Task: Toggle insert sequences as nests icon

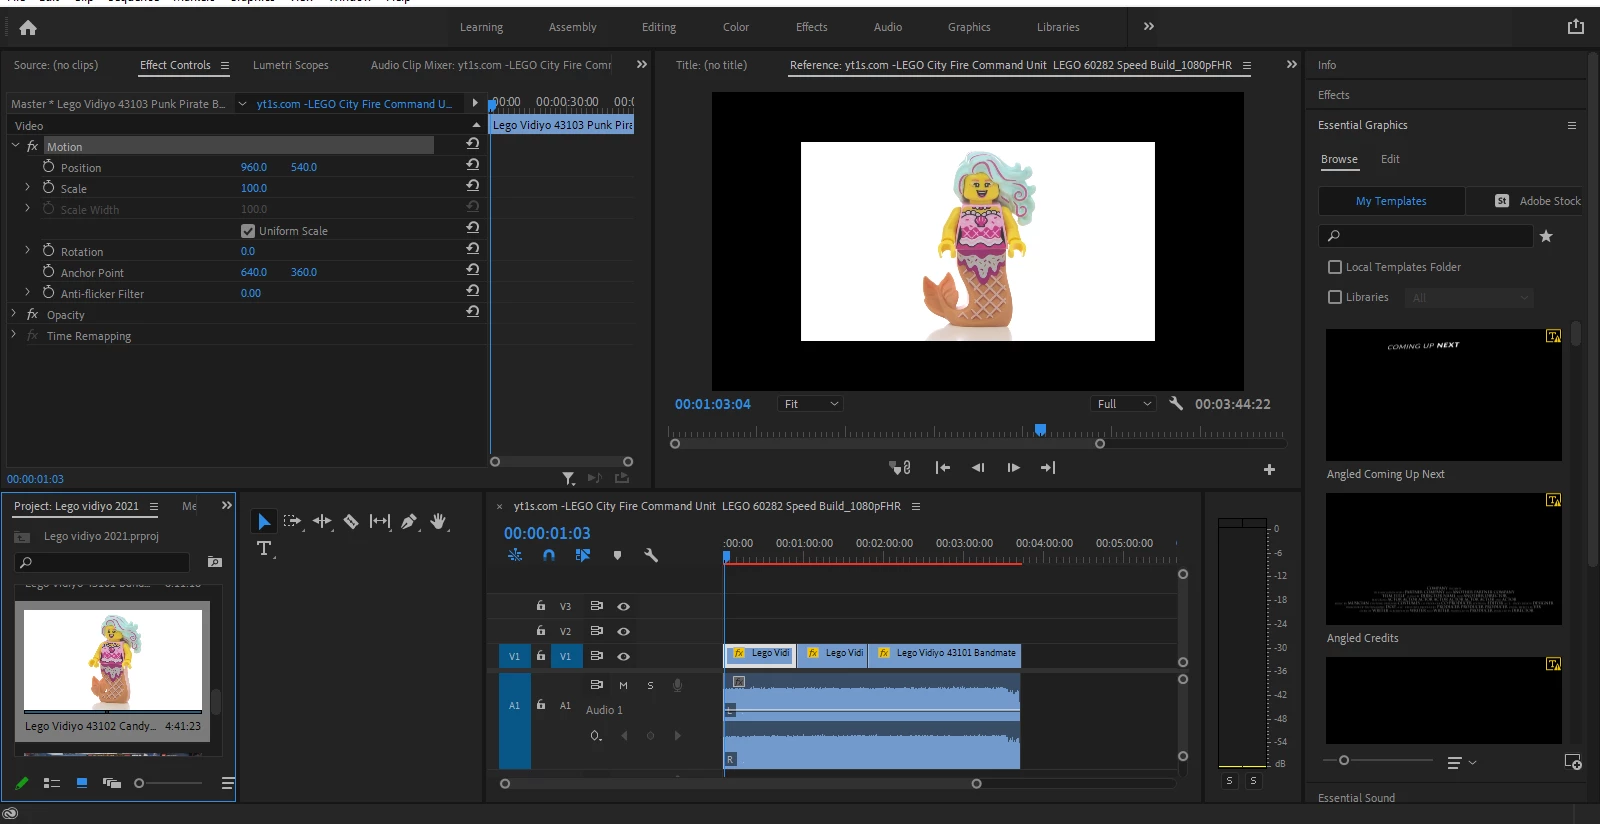Action: 515,555
